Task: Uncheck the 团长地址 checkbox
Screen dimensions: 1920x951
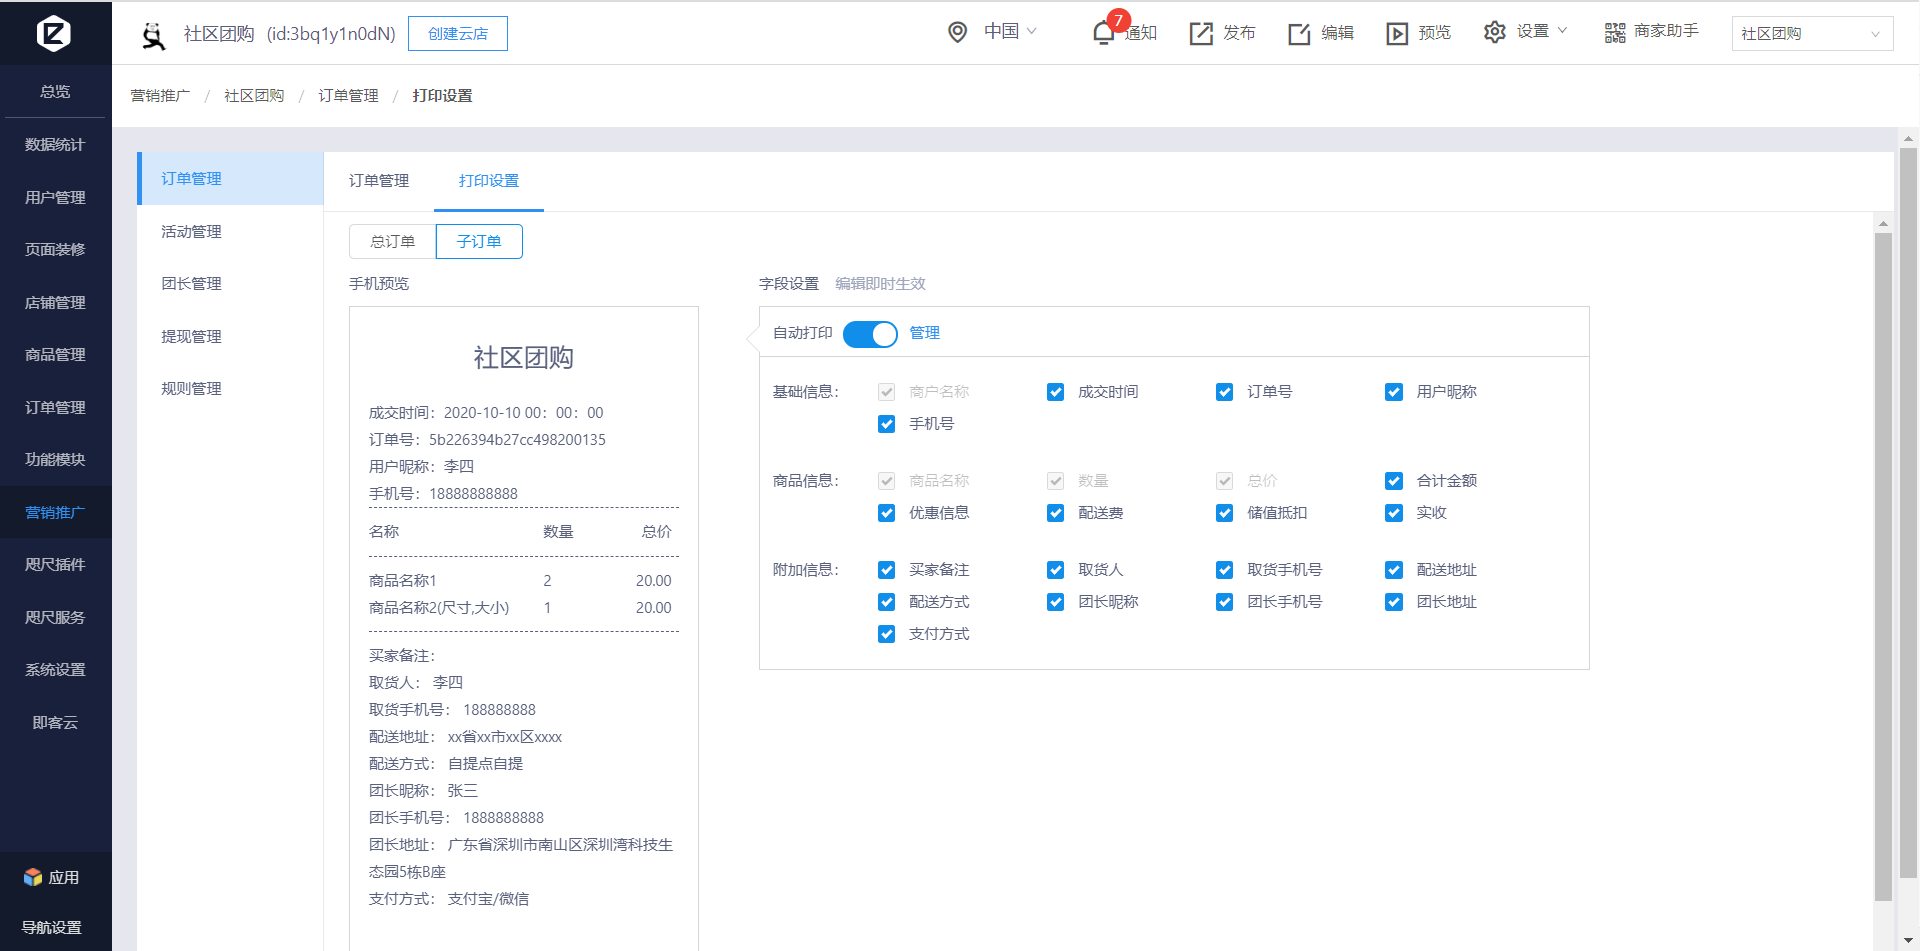Action: pos(1394,602)
